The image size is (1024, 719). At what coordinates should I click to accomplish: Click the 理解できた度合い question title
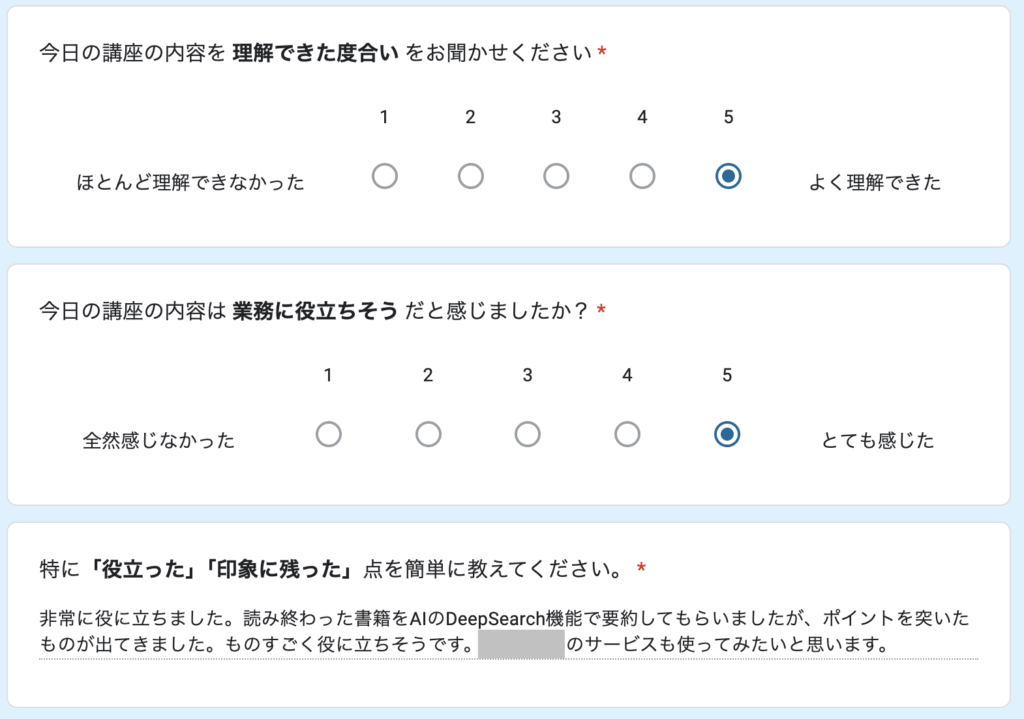316,53
